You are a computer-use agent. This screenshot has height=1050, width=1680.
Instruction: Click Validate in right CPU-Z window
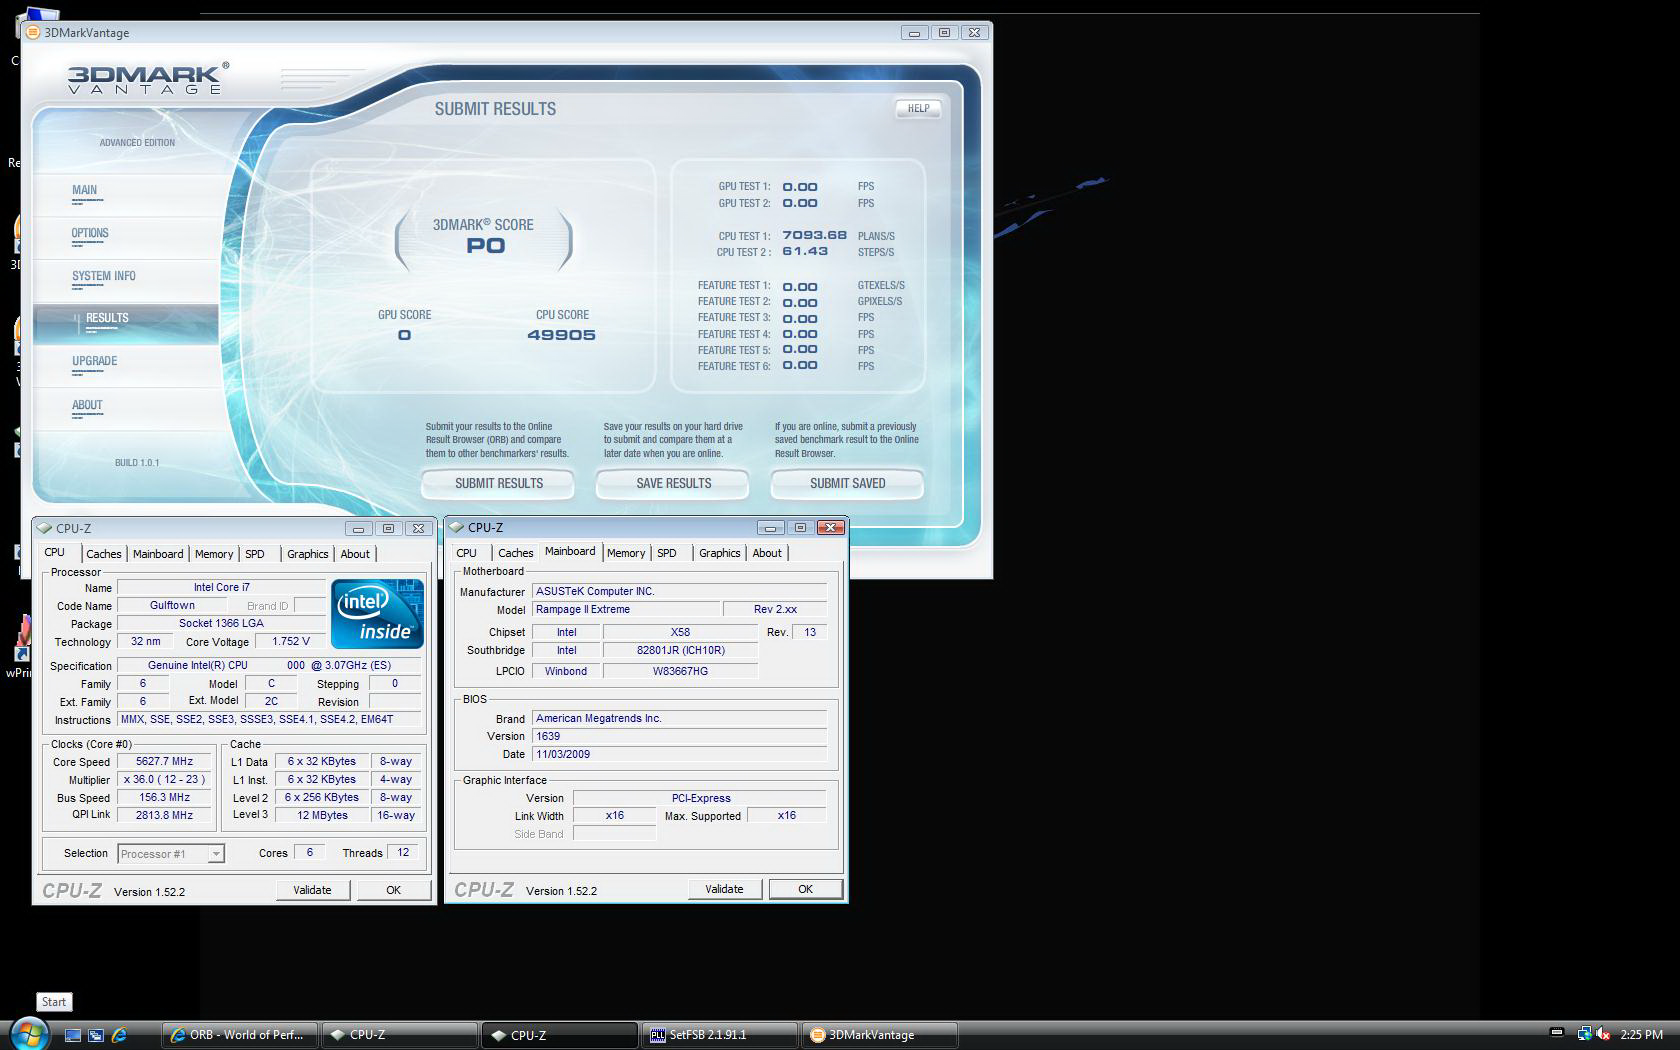724,889
